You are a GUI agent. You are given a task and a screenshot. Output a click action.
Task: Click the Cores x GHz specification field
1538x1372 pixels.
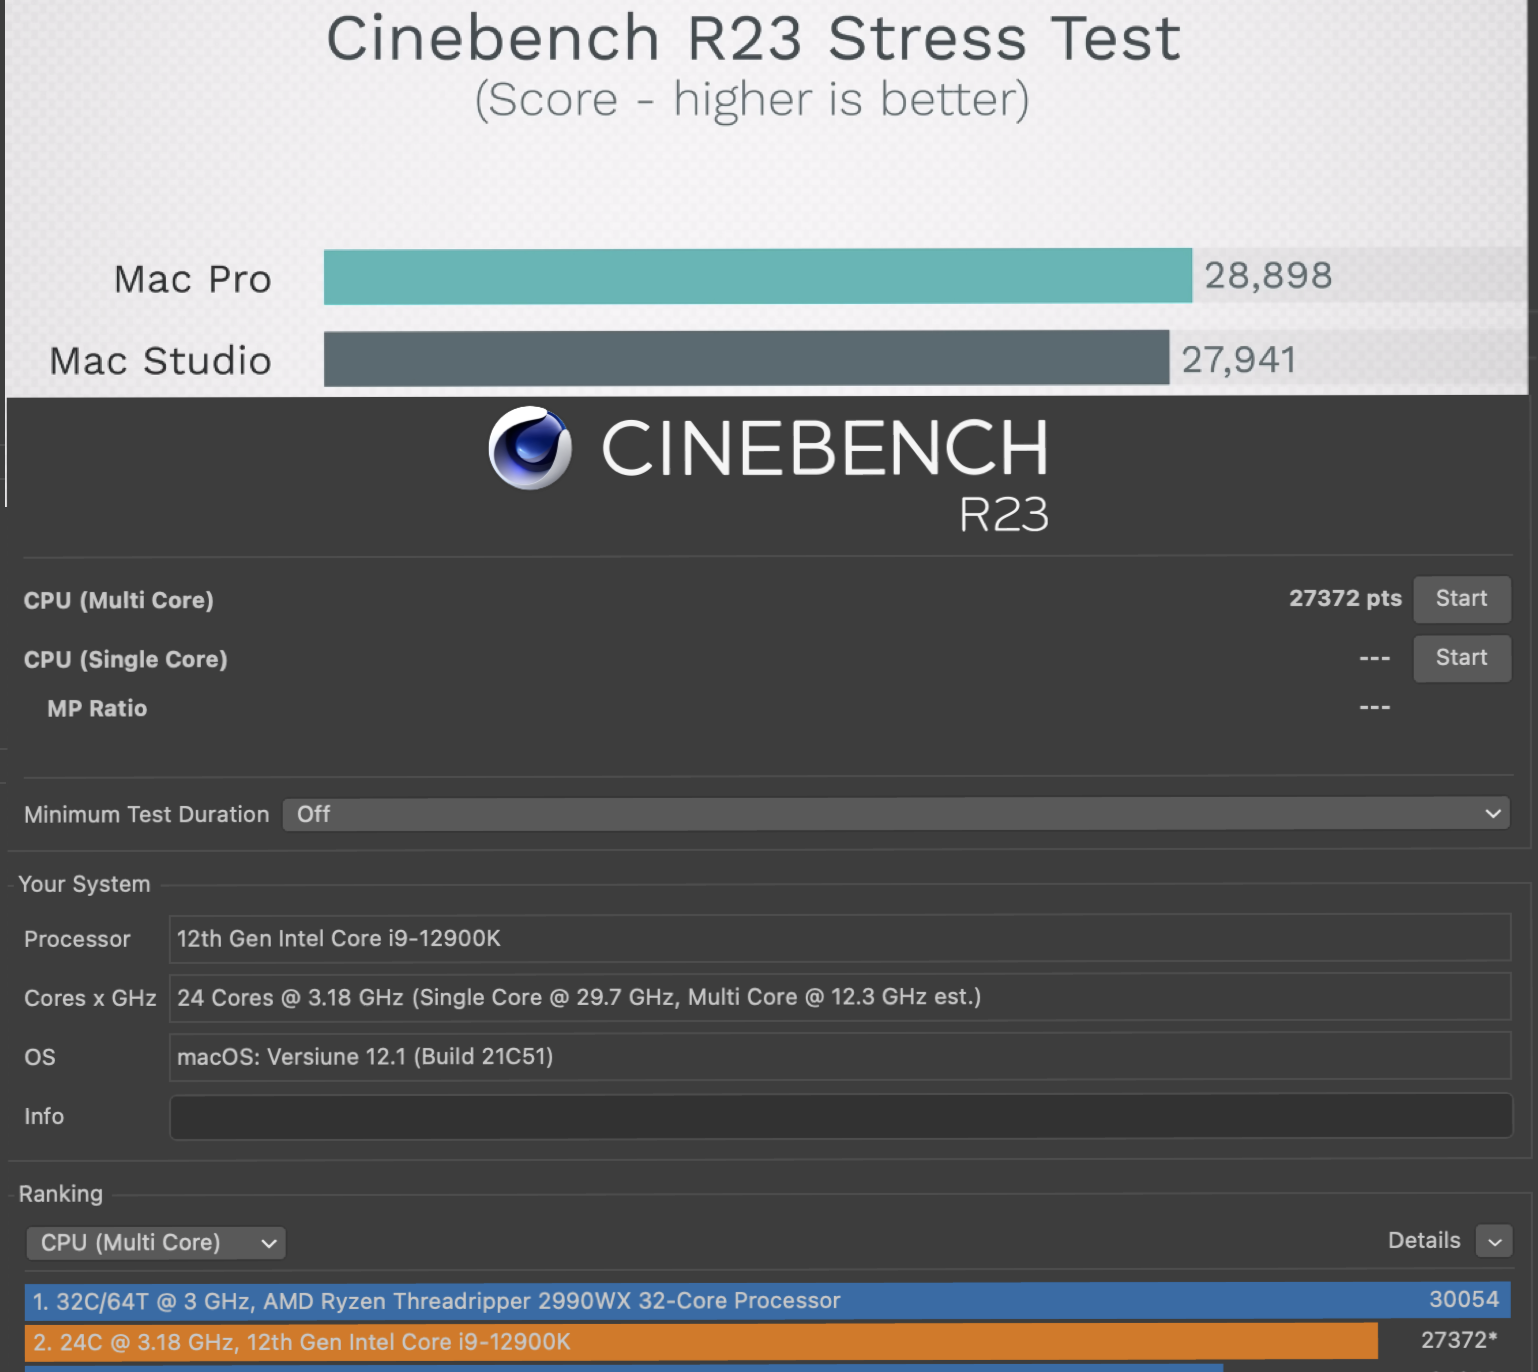point(840,997)
